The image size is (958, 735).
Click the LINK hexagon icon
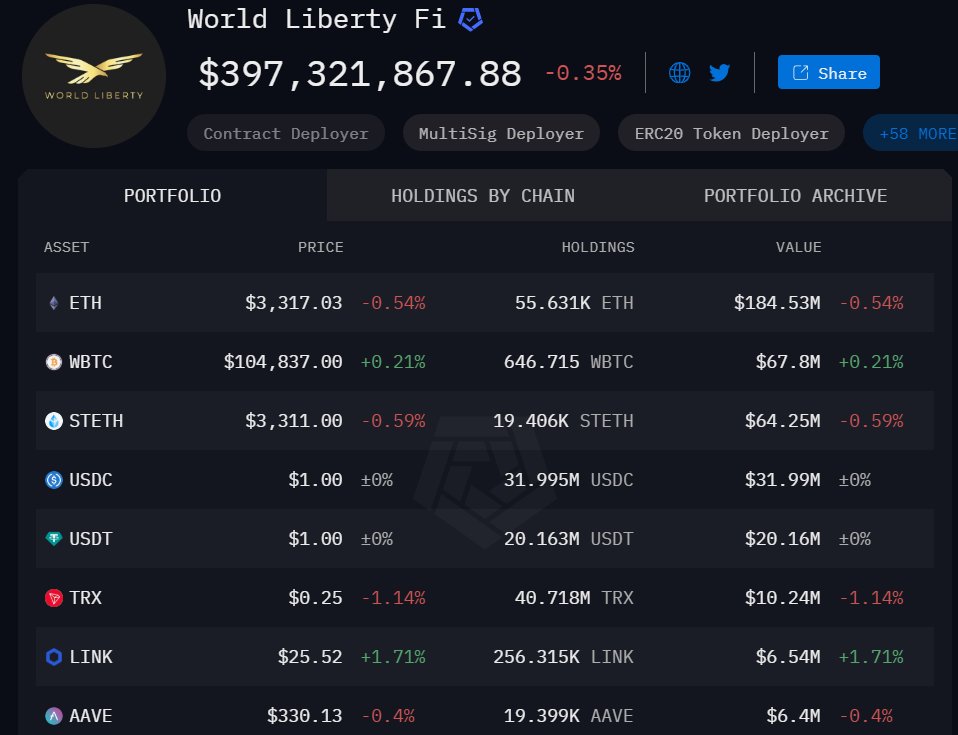pyautogui.click(x=54, y=657)
